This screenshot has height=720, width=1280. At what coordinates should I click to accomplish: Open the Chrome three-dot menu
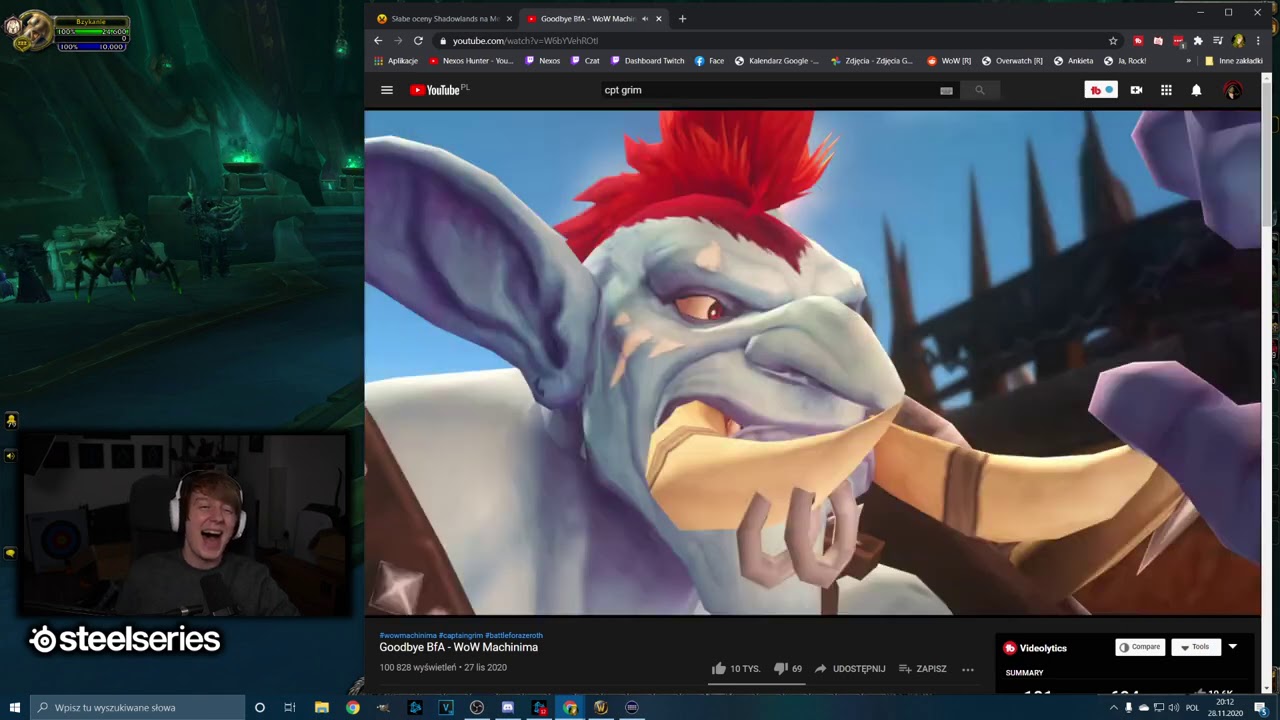point(1258,41)
